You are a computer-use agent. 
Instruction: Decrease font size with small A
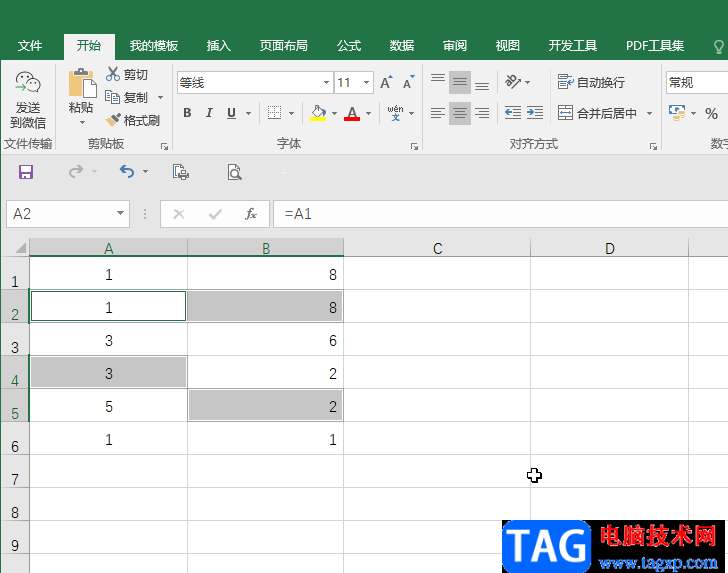409,82
